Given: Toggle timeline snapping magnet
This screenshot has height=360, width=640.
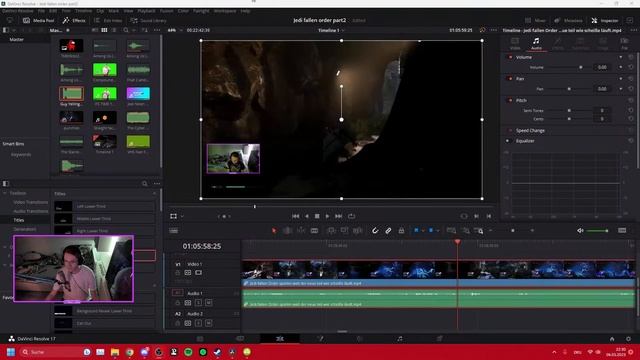Looking at the screenshot, I should pos(375,231).
